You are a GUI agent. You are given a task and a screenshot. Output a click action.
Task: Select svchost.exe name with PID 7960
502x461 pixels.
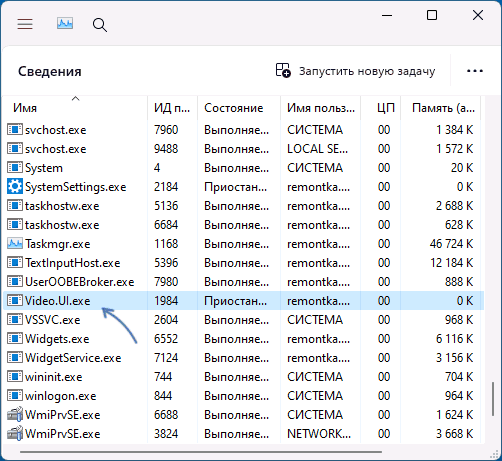pos(56,130)
